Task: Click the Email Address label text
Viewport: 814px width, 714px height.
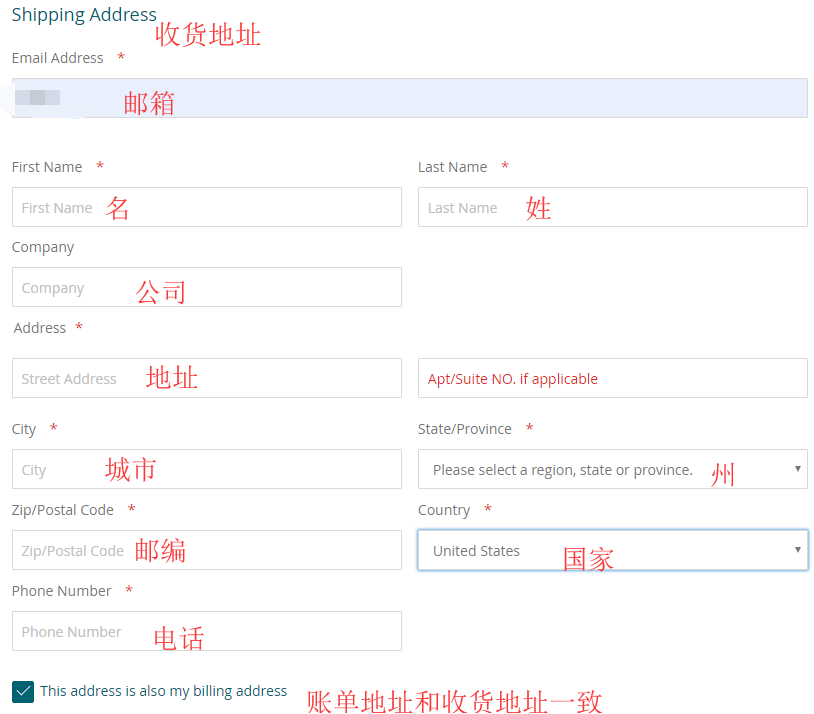Action: [x=57, y=58]
